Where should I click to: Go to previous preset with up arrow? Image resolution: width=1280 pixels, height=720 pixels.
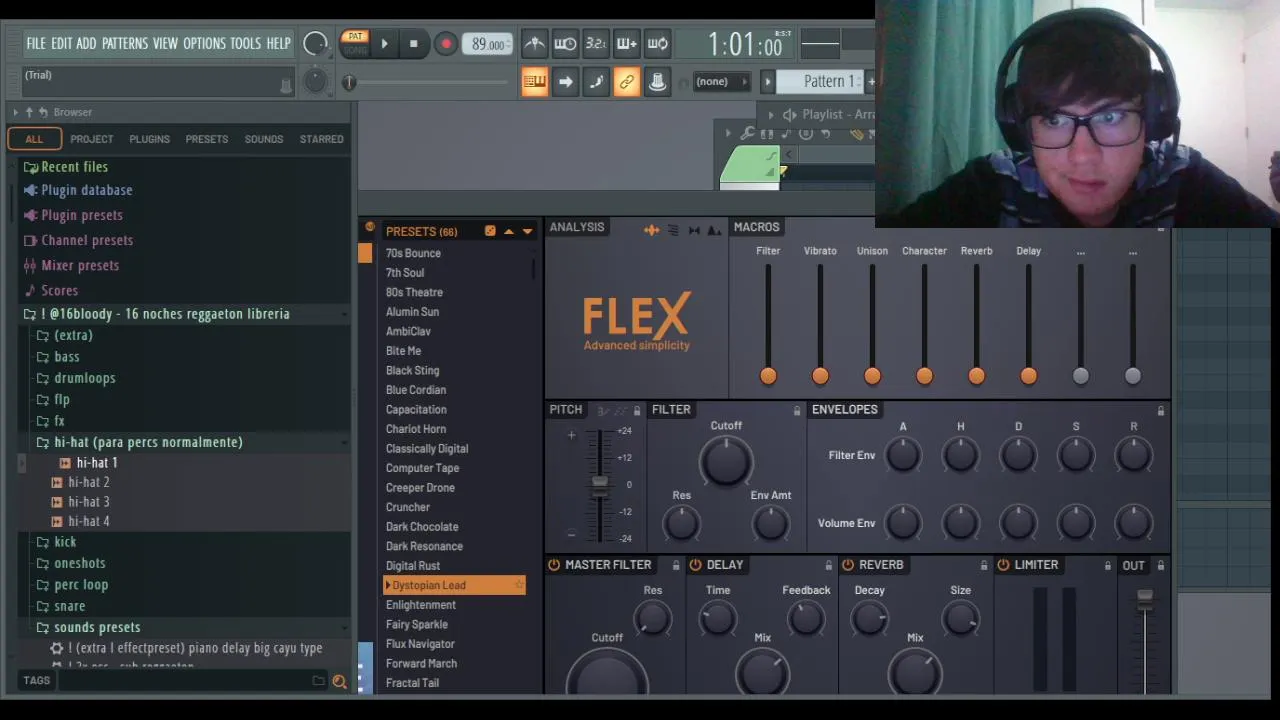(x=509, y=231)
